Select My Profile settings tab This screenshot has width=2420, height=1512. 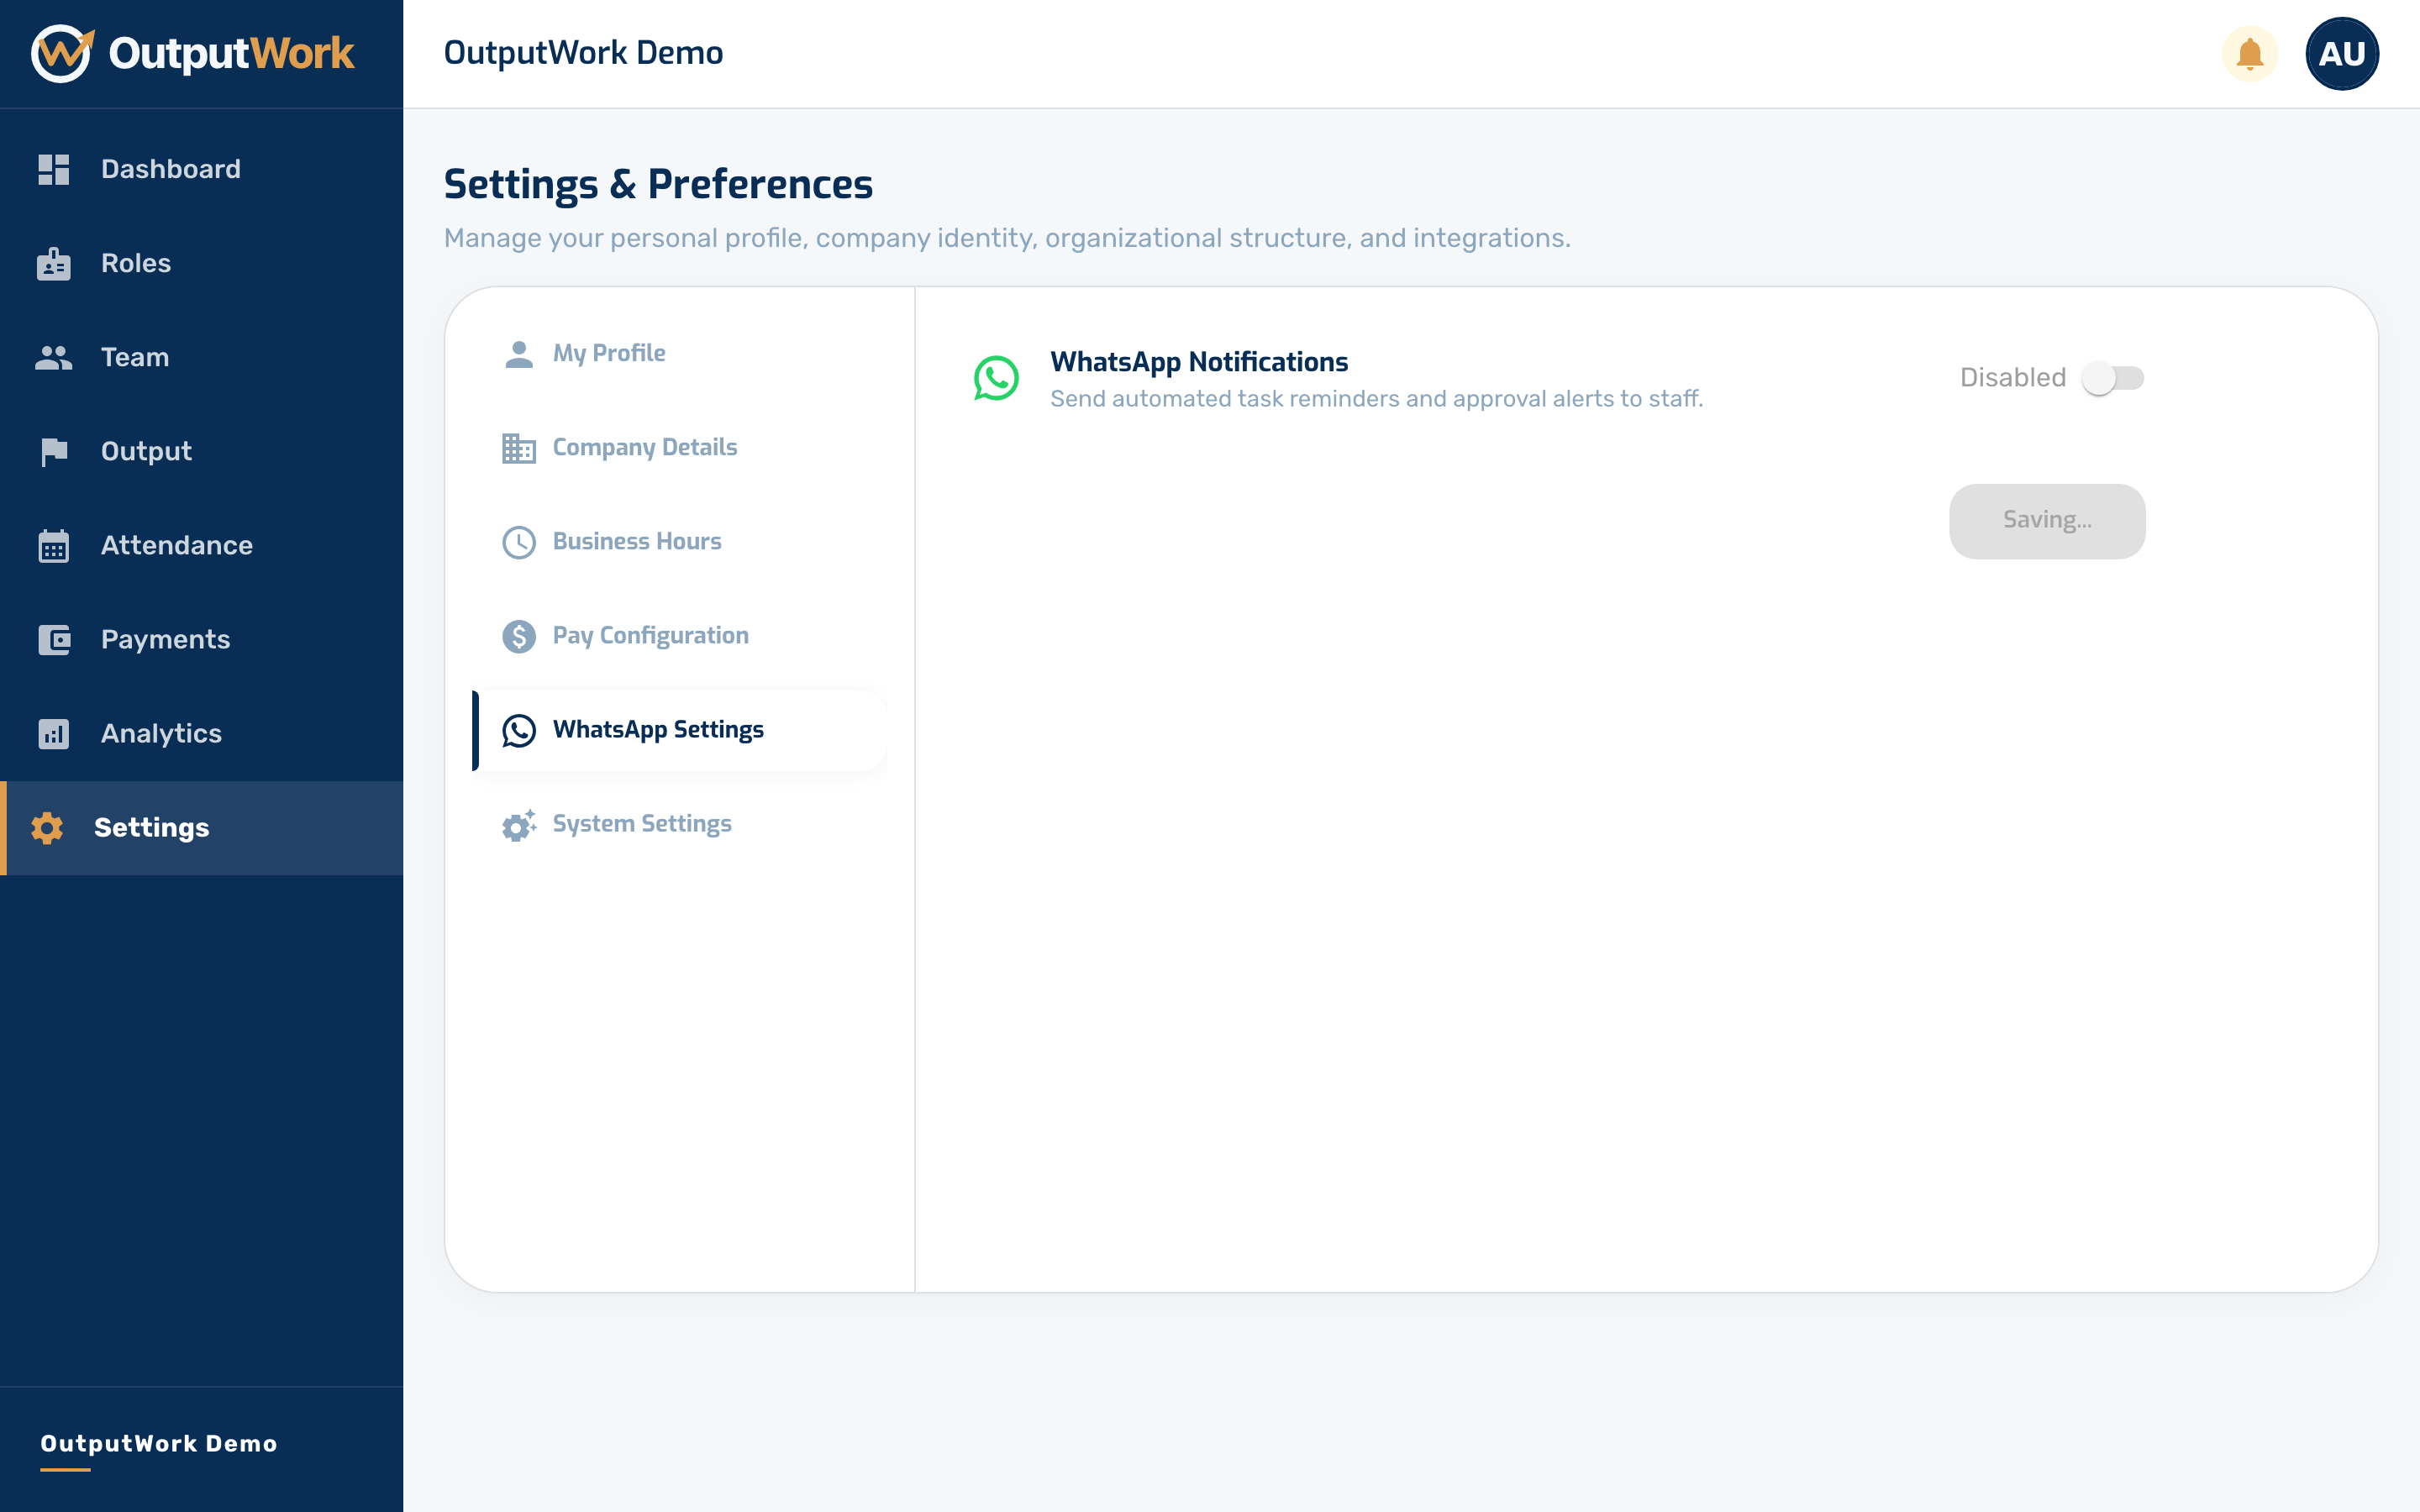(679, 353)
